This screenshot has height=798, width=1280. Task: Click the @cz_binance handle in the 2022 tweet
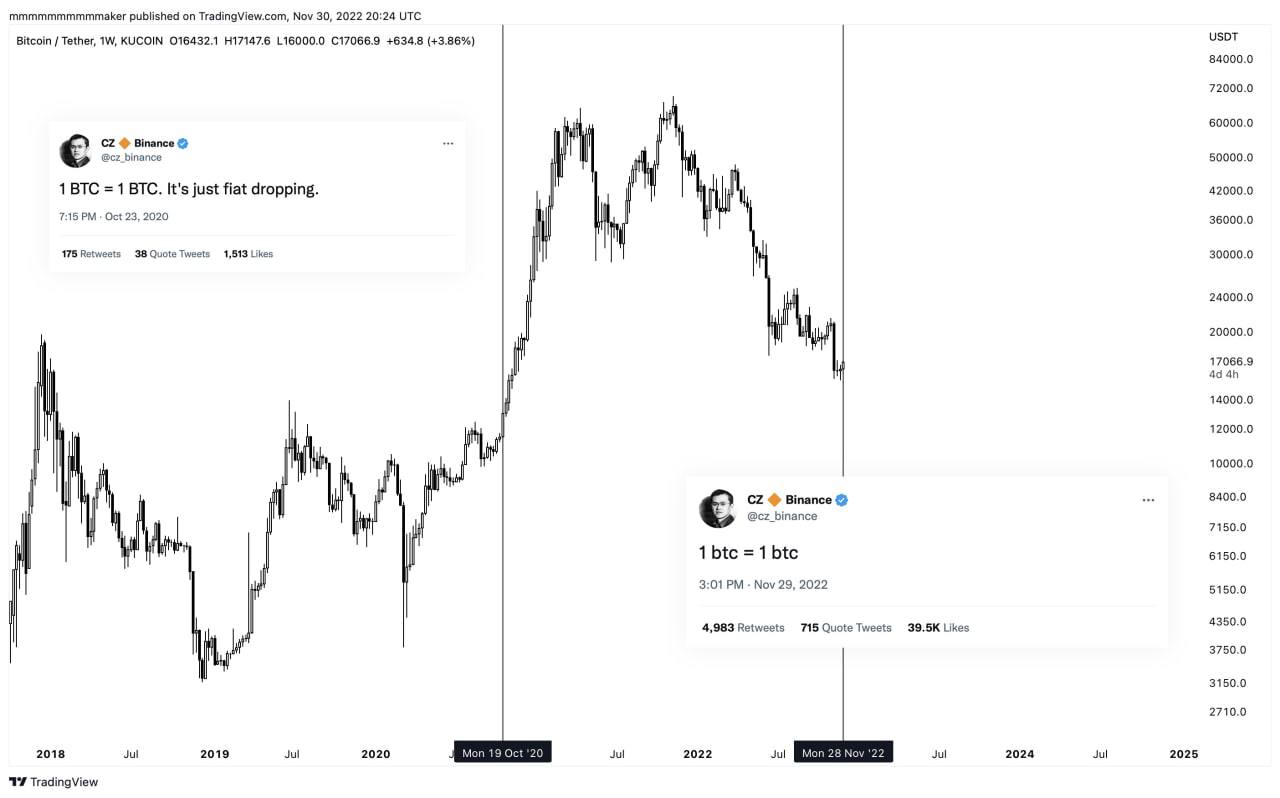click(x=782, y=516)
